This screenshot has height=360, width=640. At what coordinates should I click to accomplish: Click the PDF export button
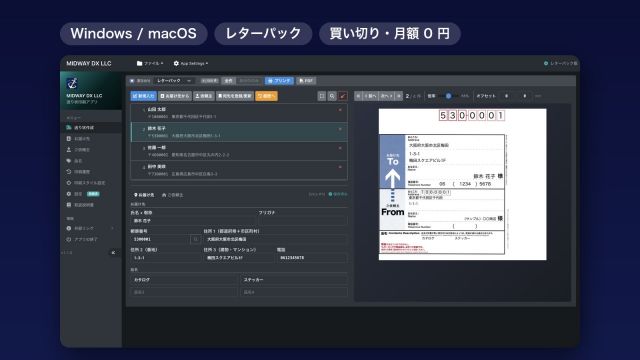[x=306, y=81]
